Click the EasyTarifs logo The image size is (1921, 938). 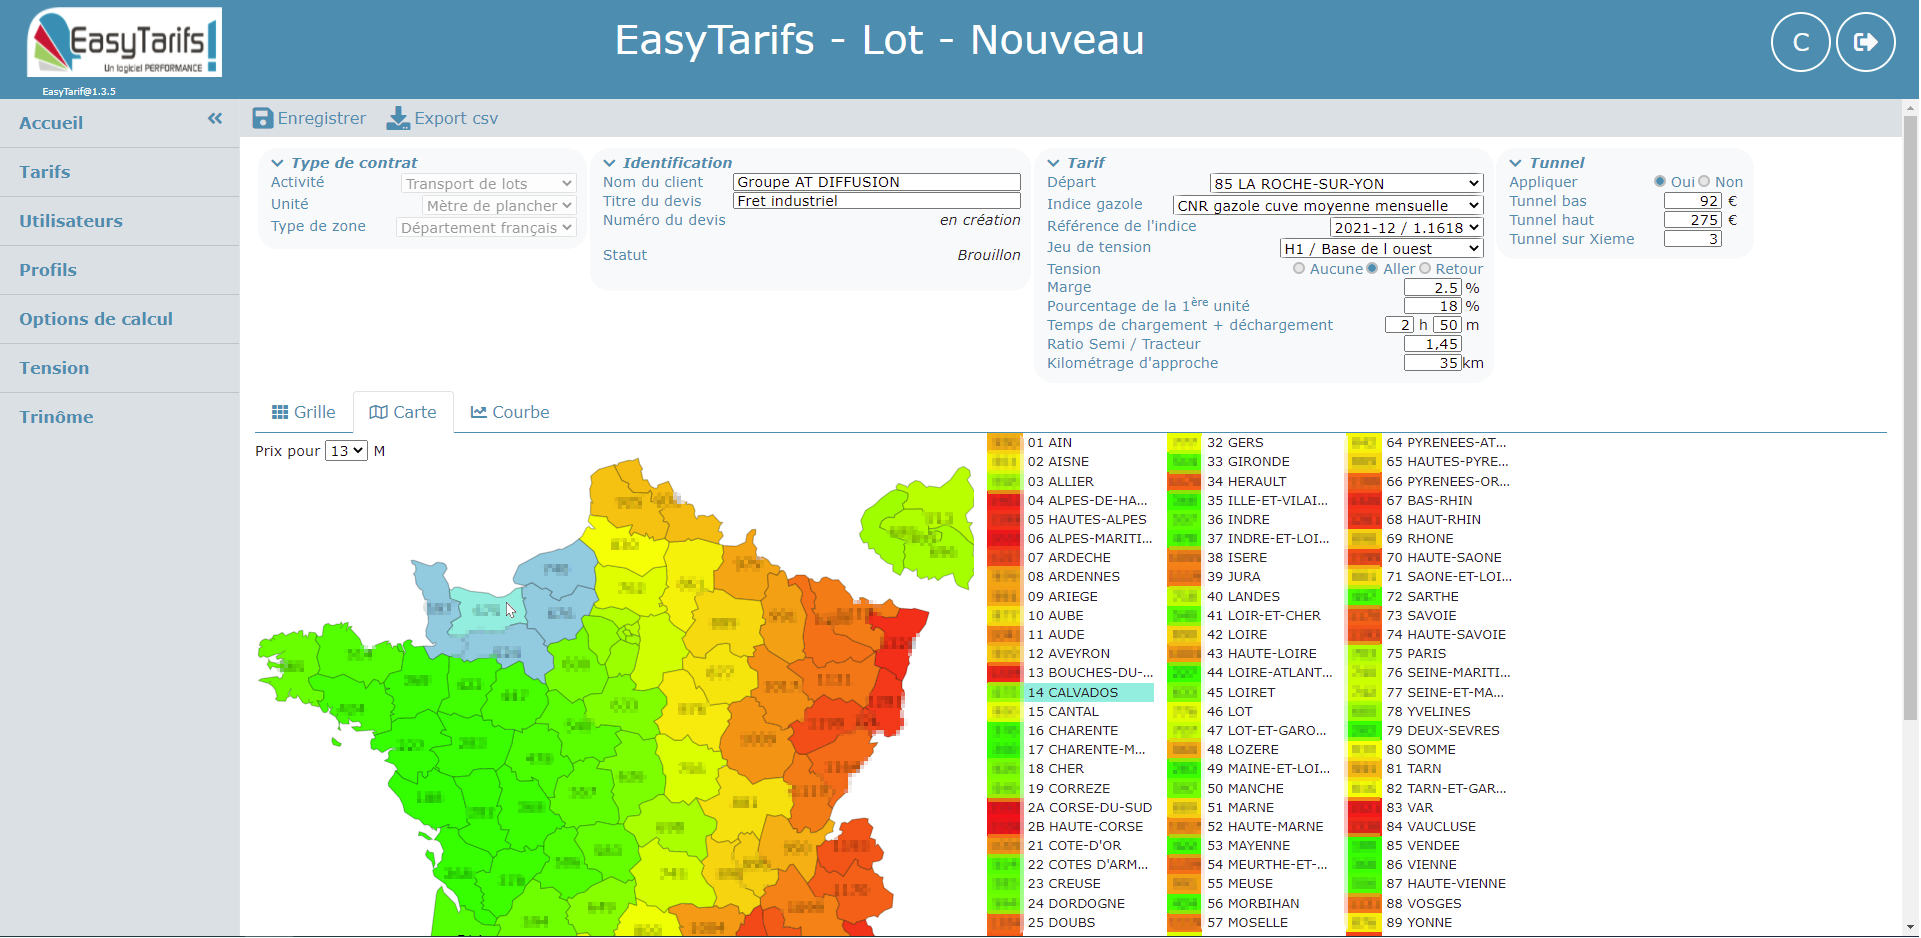[x=124, y=43]
